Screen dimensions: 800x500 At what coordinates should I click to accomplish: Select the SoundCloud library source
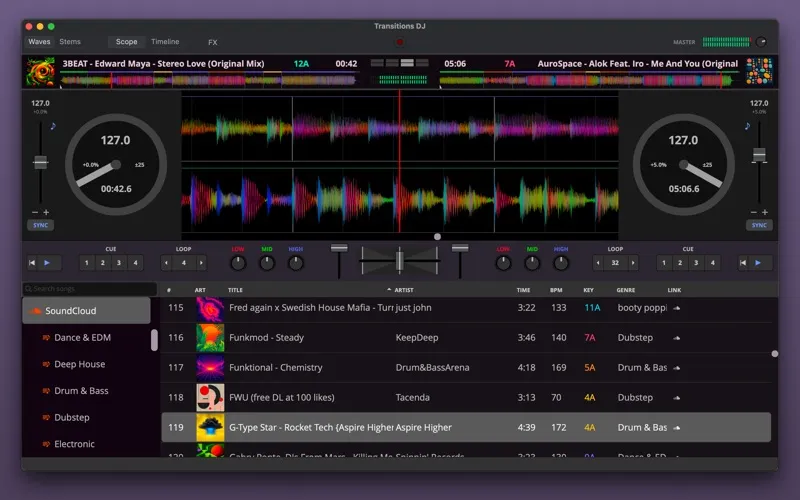coord(86,311)
